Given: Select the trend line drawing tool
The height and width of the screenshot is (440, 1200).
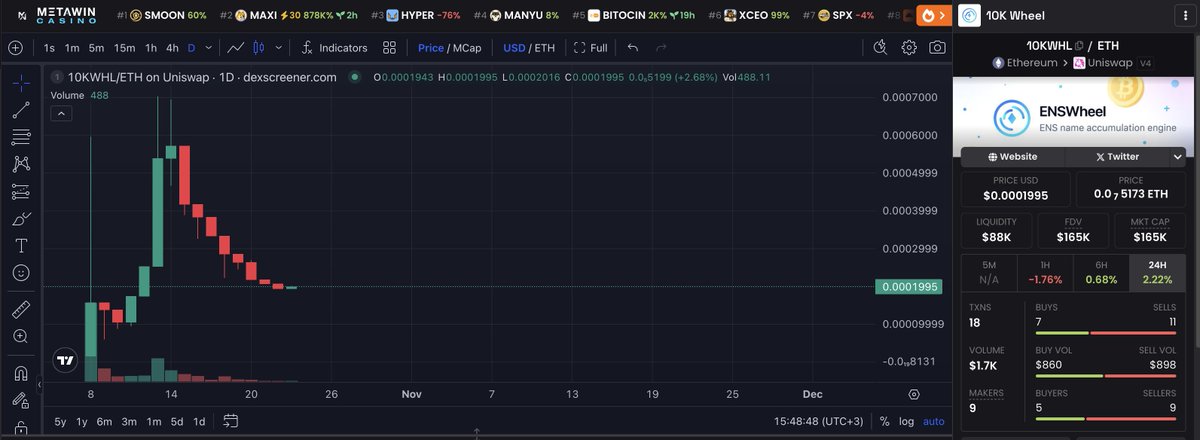Looking at the screenshot, I should 20,110.
